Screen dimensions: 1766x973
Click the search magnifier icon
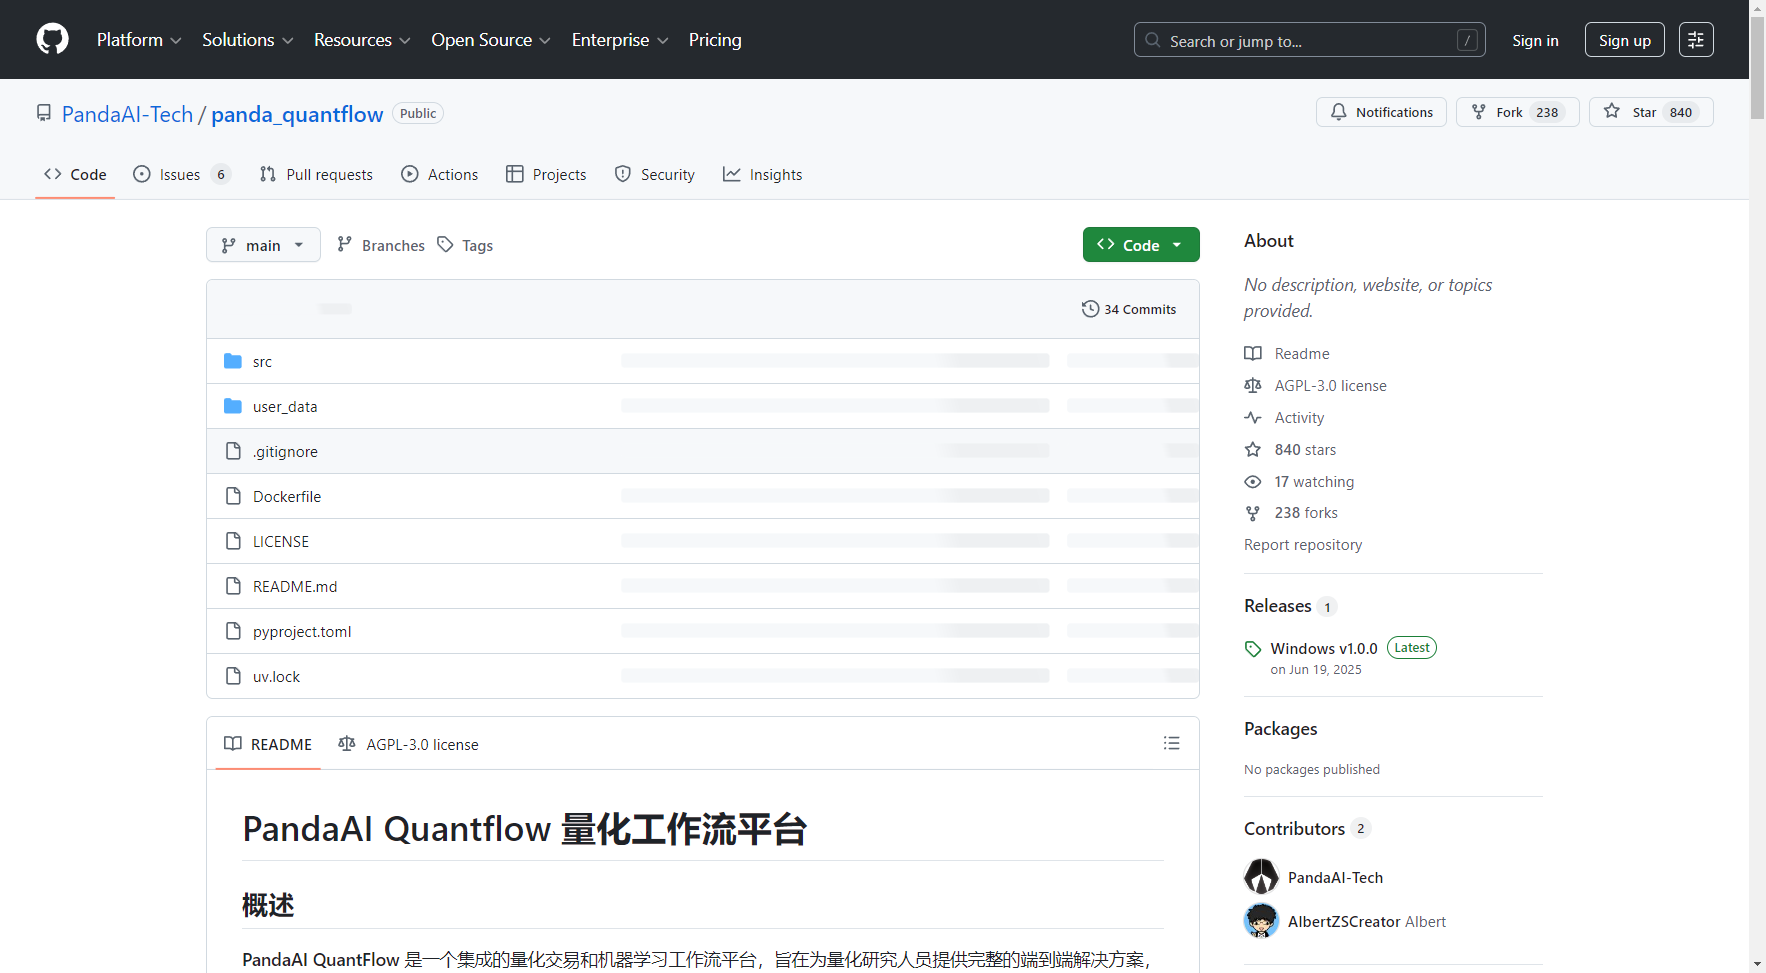1153,40
